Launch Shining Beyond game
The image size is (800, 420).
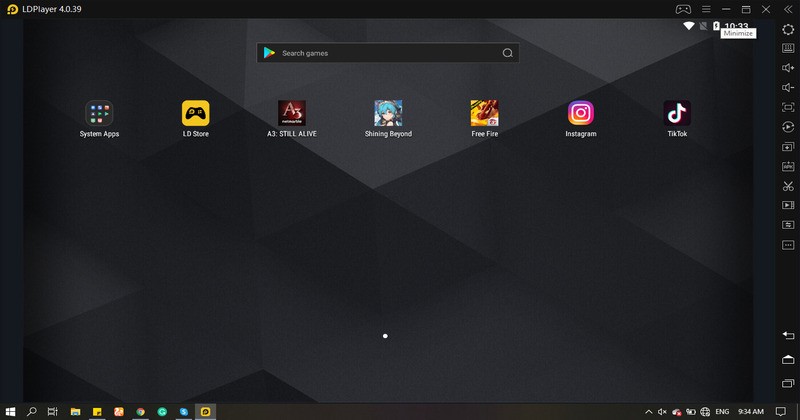tap(388, 113)
